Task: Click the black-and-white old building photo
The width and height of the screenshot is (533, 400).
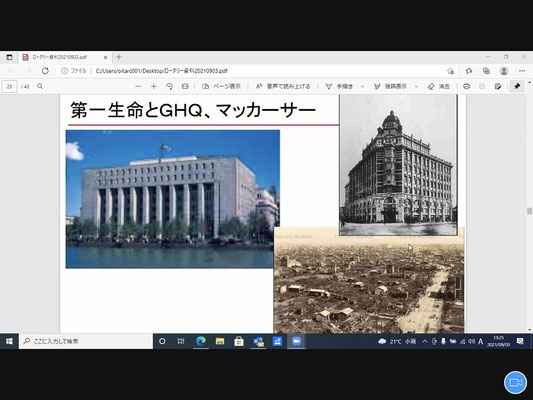Action: (398, 165)
